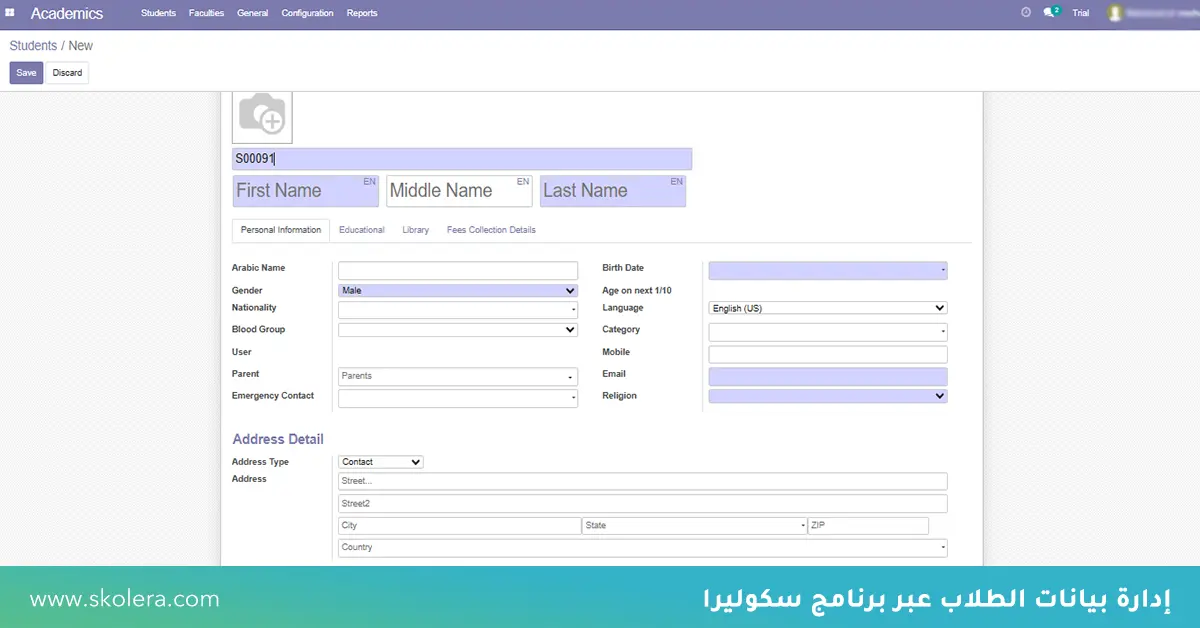Open the Academics apps grid icon

[10, 12]
